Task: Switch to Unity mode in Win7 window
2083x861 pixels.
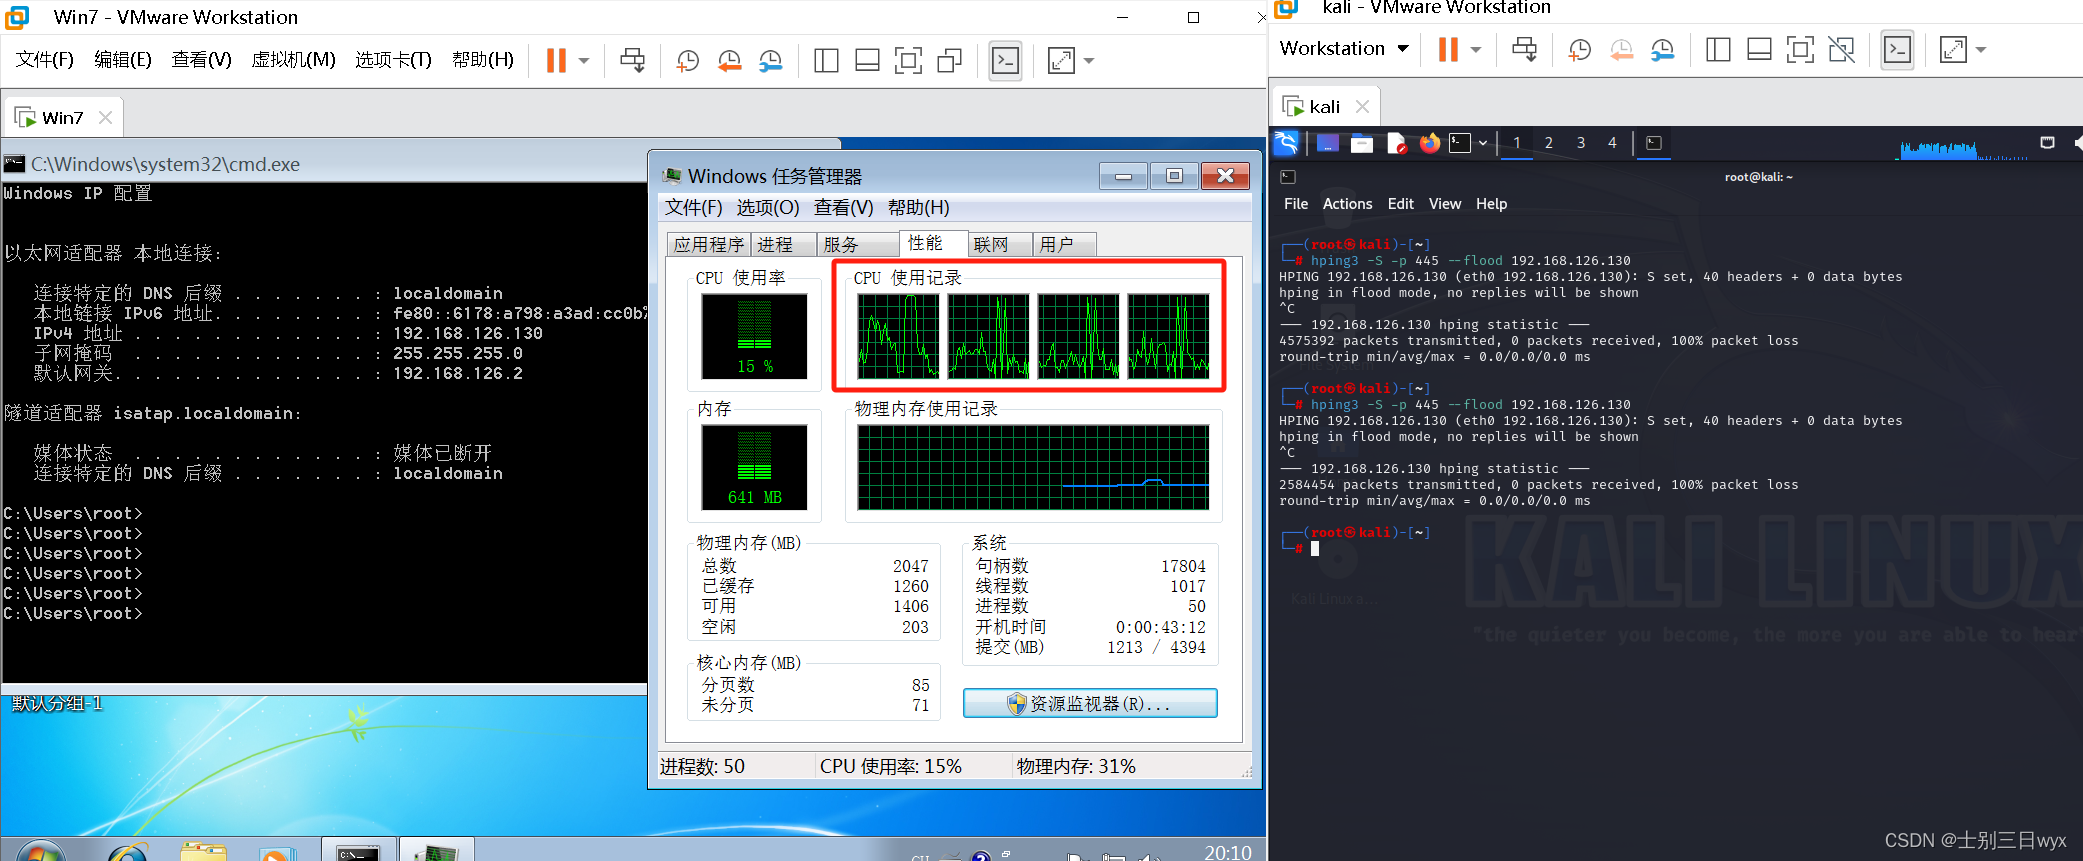Action: 949,61
